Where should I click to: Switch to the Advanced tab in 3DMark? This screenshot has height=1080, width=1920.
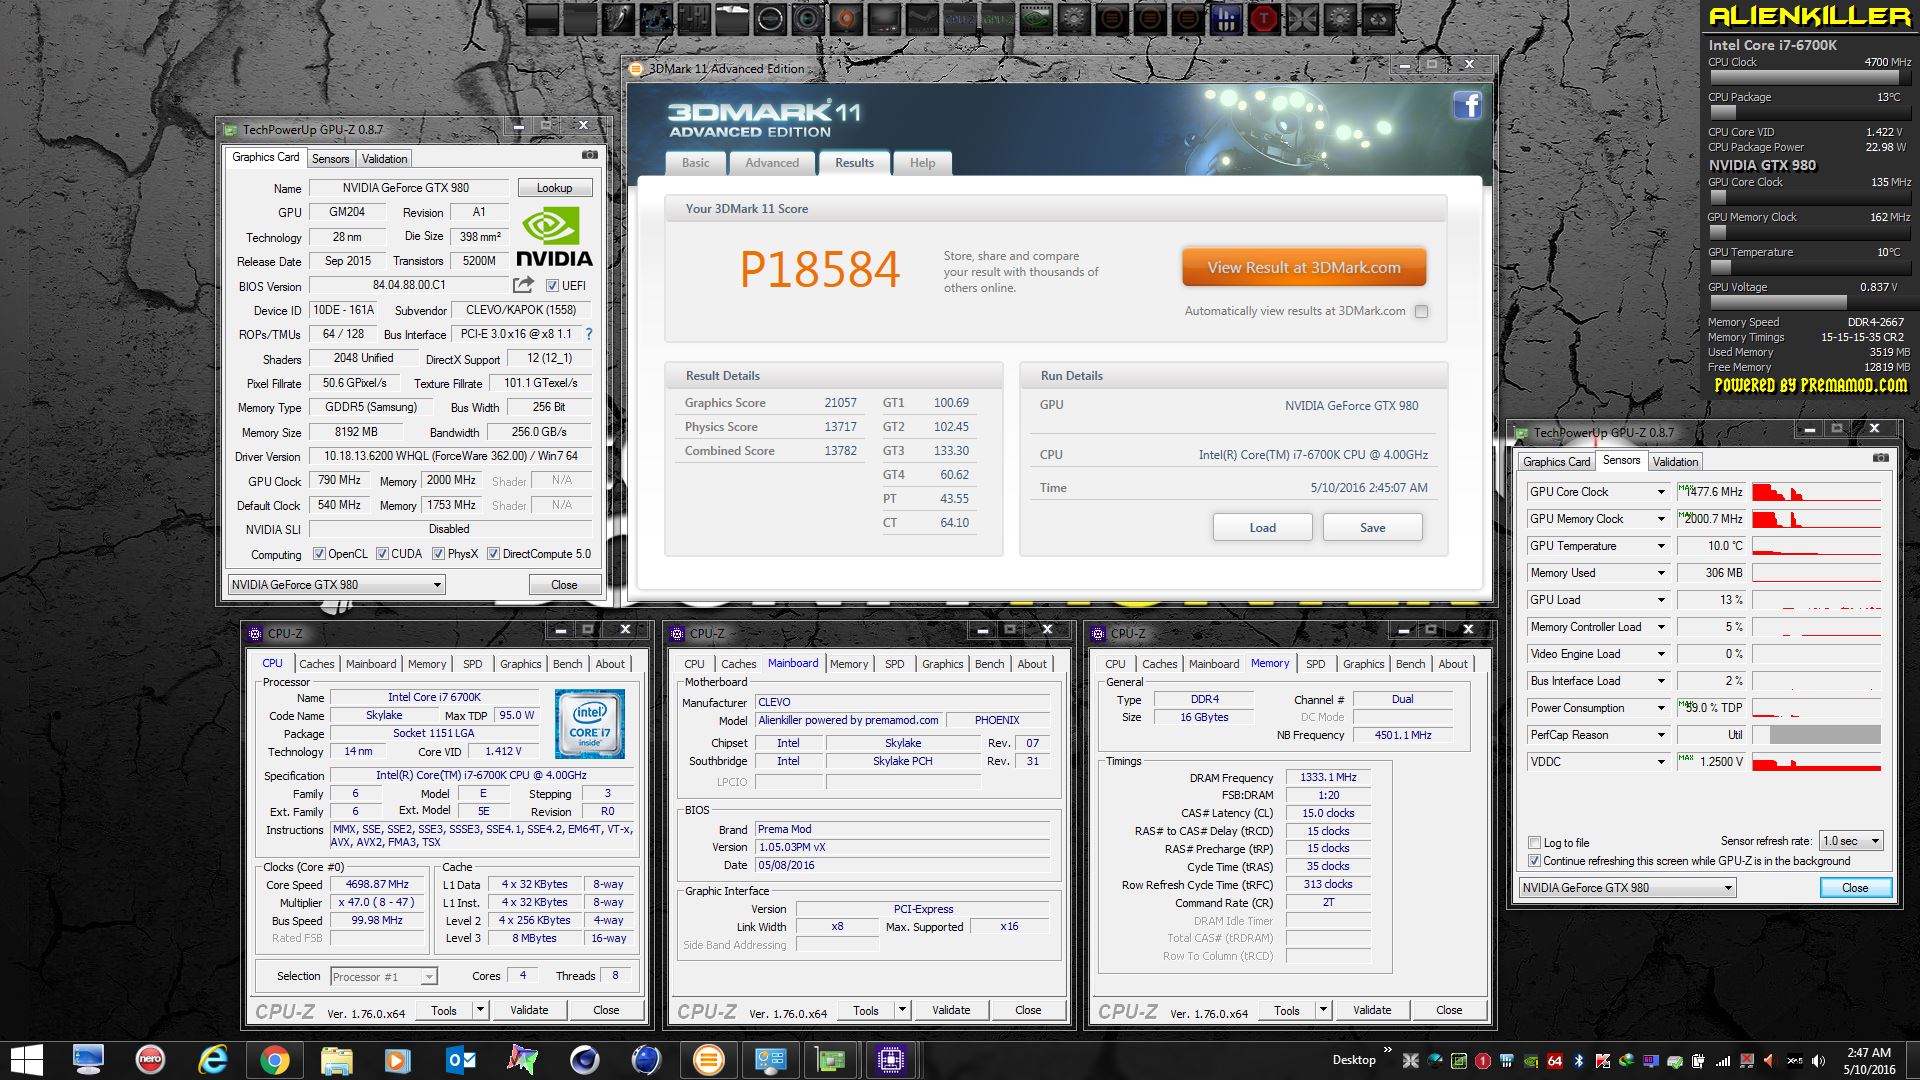[x=771, y=163]
